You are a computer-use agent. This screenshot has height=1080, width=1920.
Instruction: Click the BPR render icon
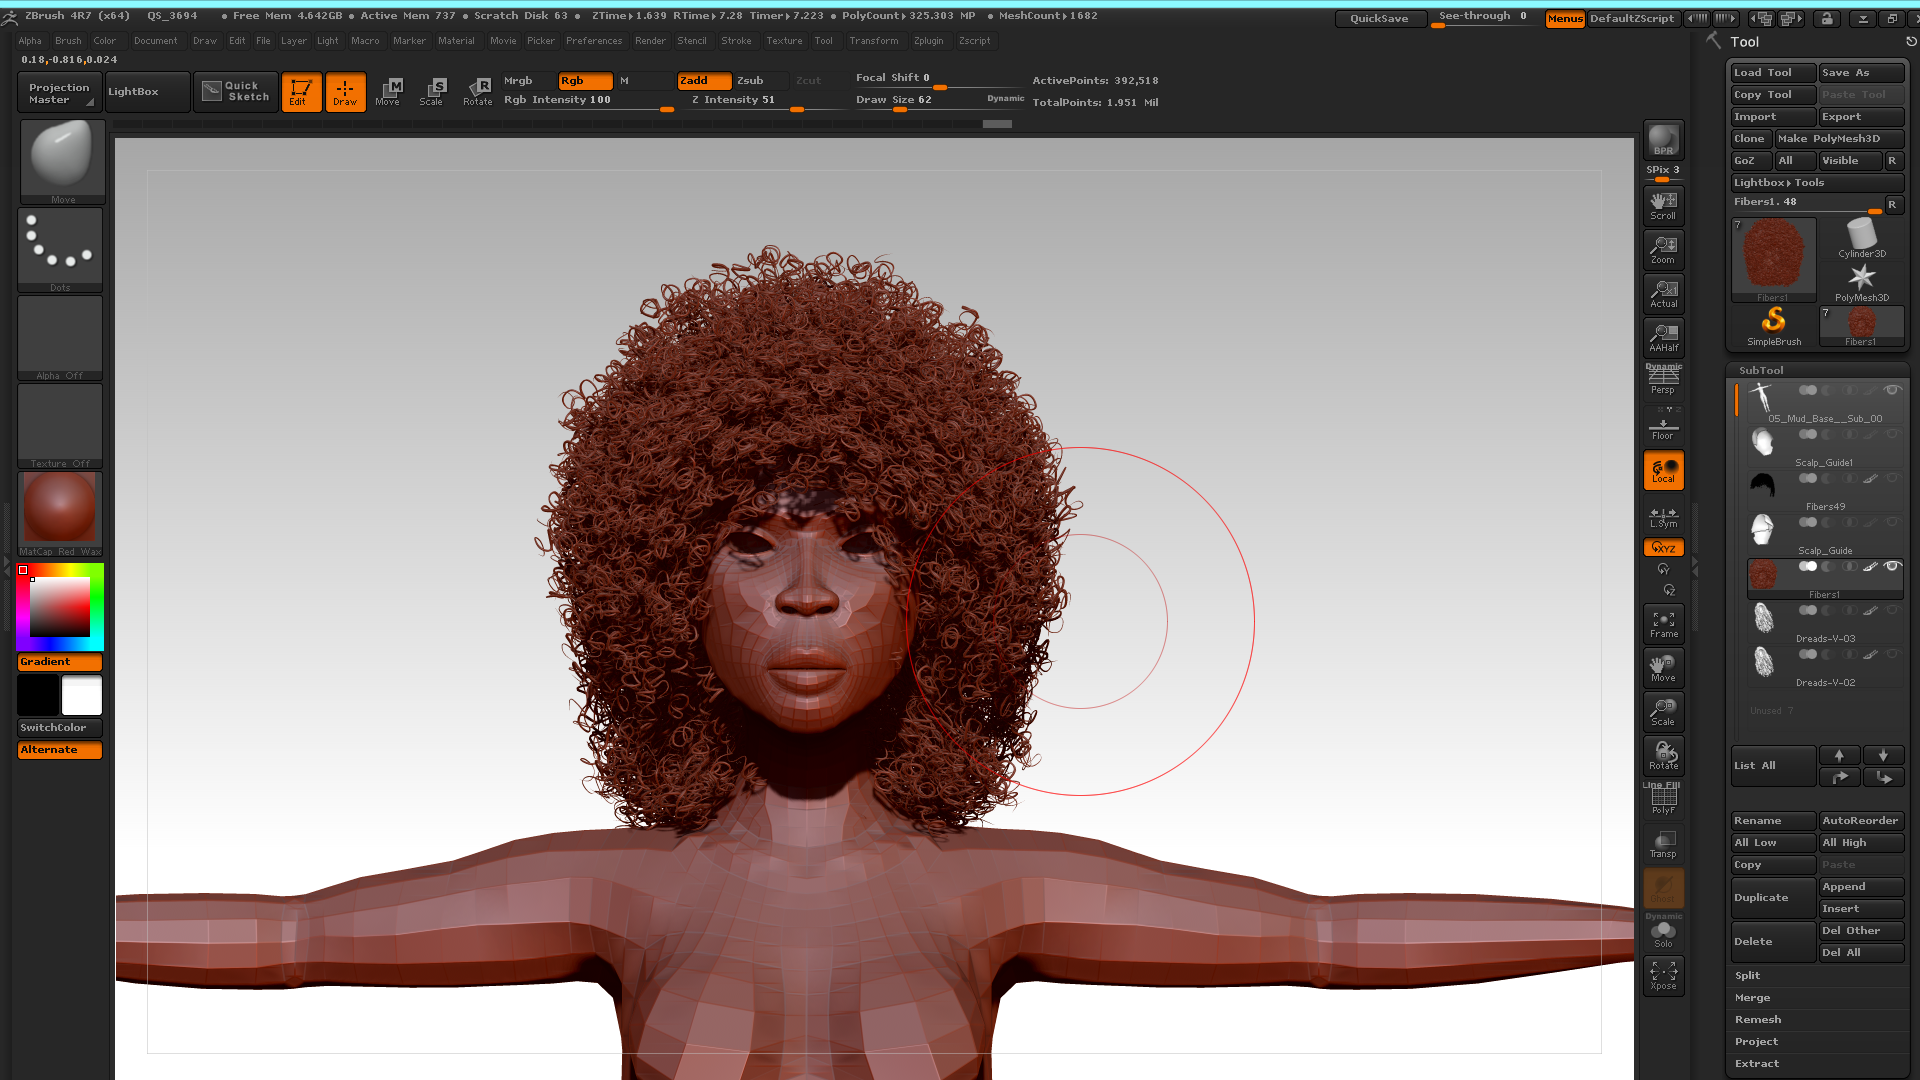click(x=1663, y=140)
